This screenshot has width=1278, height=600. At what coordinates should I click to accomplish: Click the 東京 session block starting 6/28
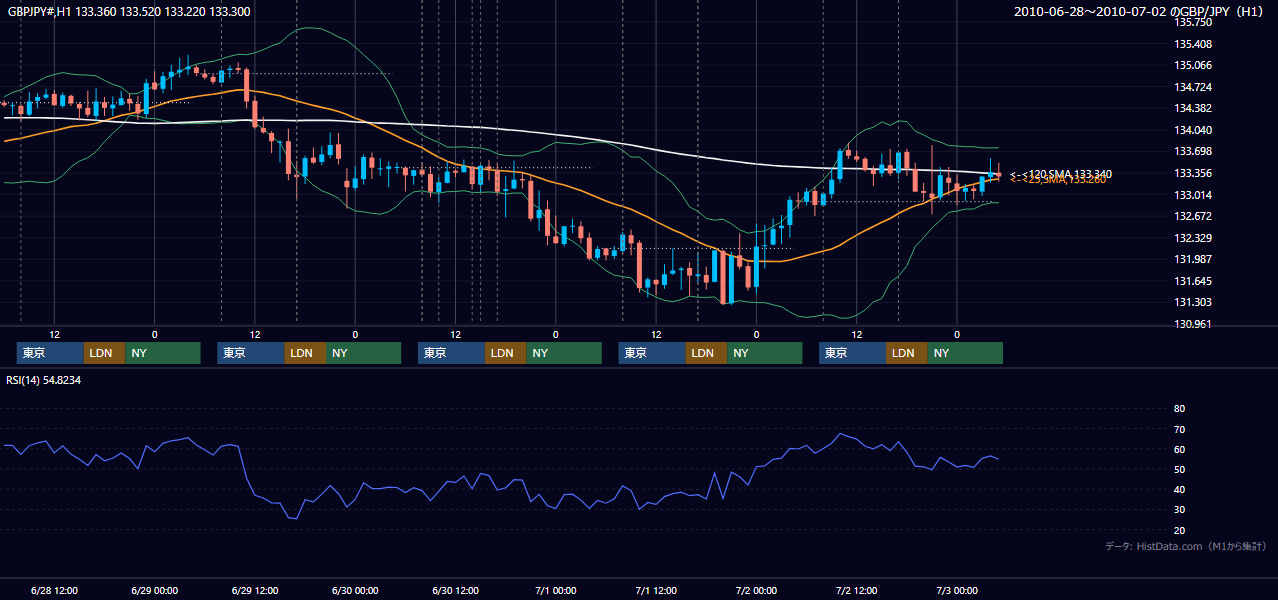click(50, 353)
